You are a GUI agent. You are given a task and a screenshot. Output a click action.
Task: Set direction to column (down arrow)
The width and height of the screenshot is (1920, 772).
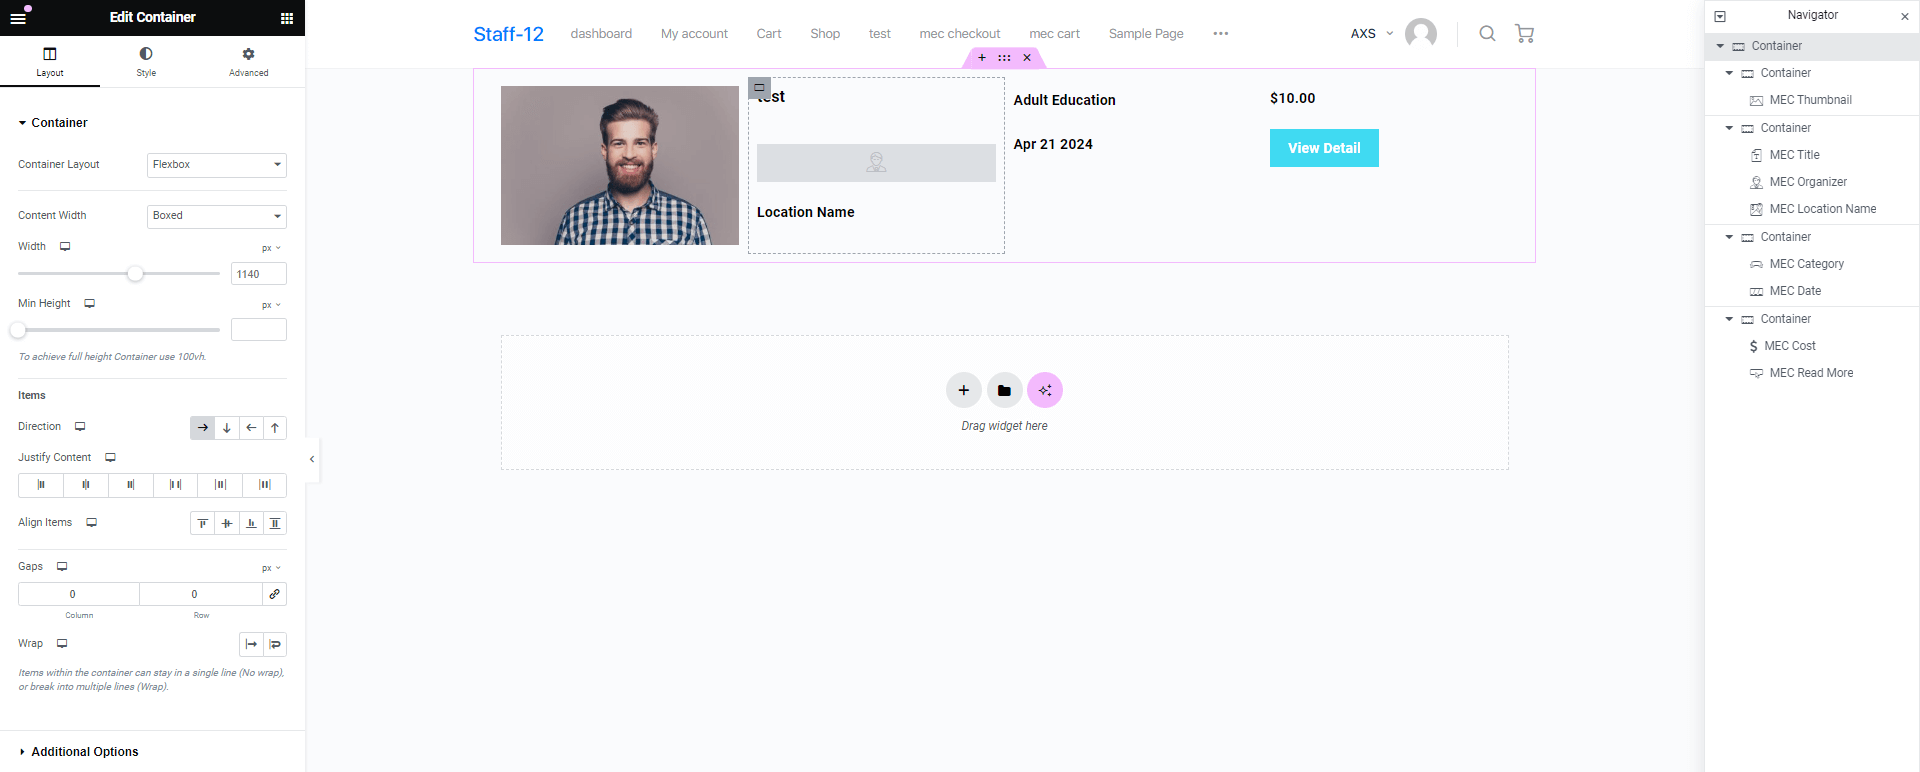227,428
